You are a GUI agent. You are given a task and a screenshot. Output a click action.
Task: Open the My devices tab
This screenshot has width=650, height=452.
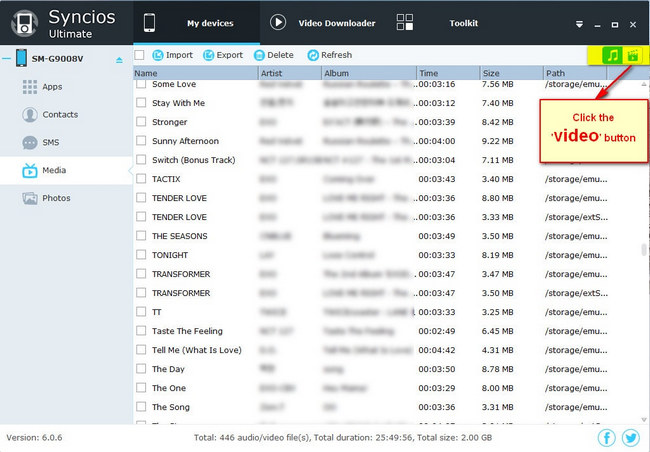click(x=196, y=22)
